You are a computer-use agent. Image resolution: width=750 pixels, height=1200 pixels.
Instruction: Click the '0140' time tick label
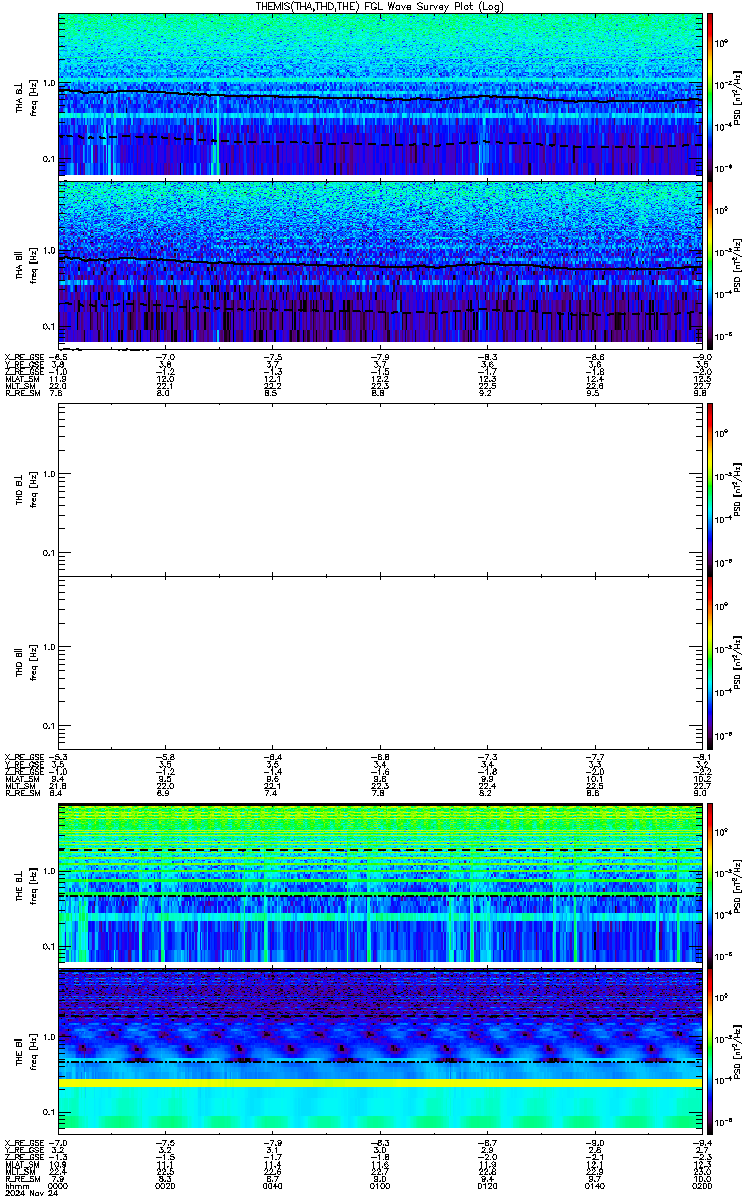coord(595,1184)
